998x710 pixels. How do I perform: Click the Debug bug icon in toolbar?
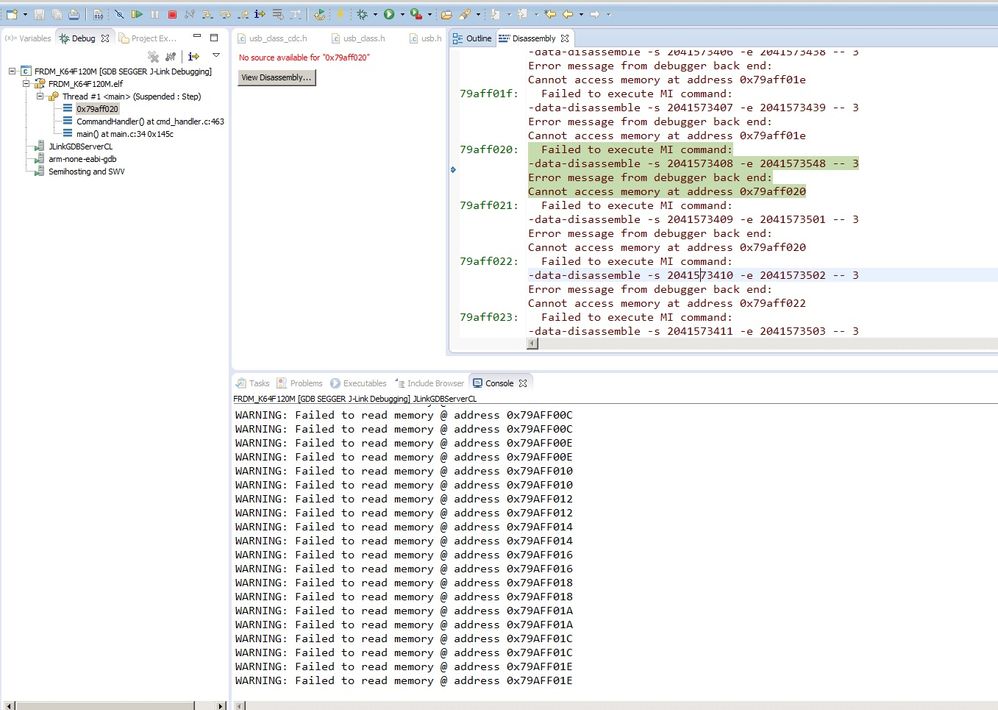362,14
